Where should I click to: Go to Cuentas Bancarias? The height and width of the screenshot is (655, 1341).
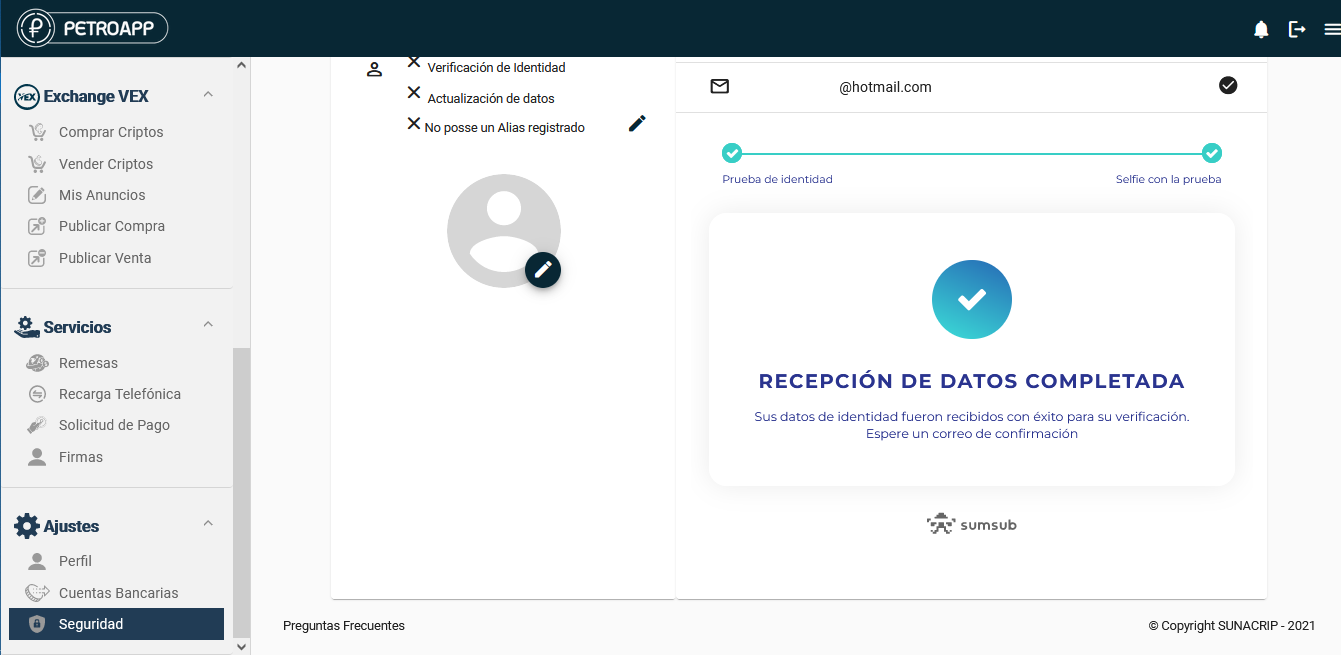[118, 593]
